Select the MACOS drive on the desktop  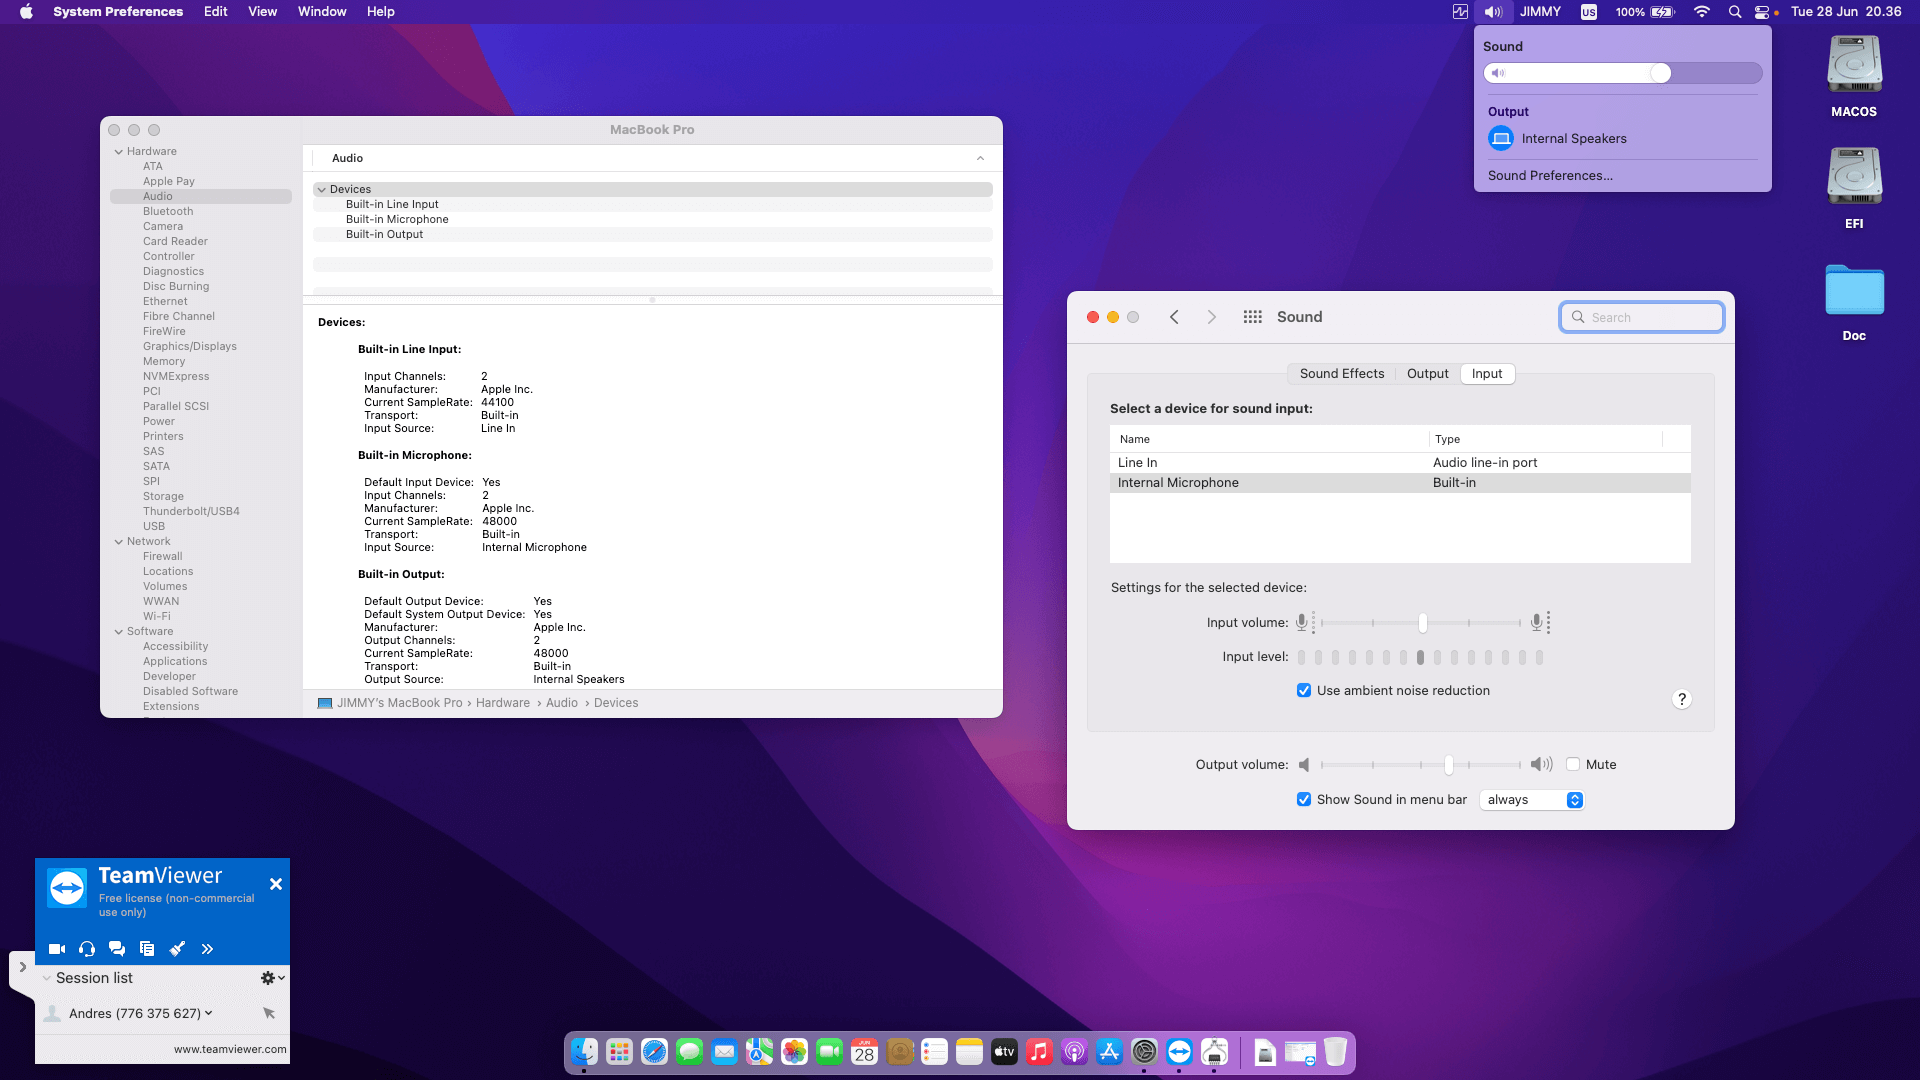[1854, 77]
